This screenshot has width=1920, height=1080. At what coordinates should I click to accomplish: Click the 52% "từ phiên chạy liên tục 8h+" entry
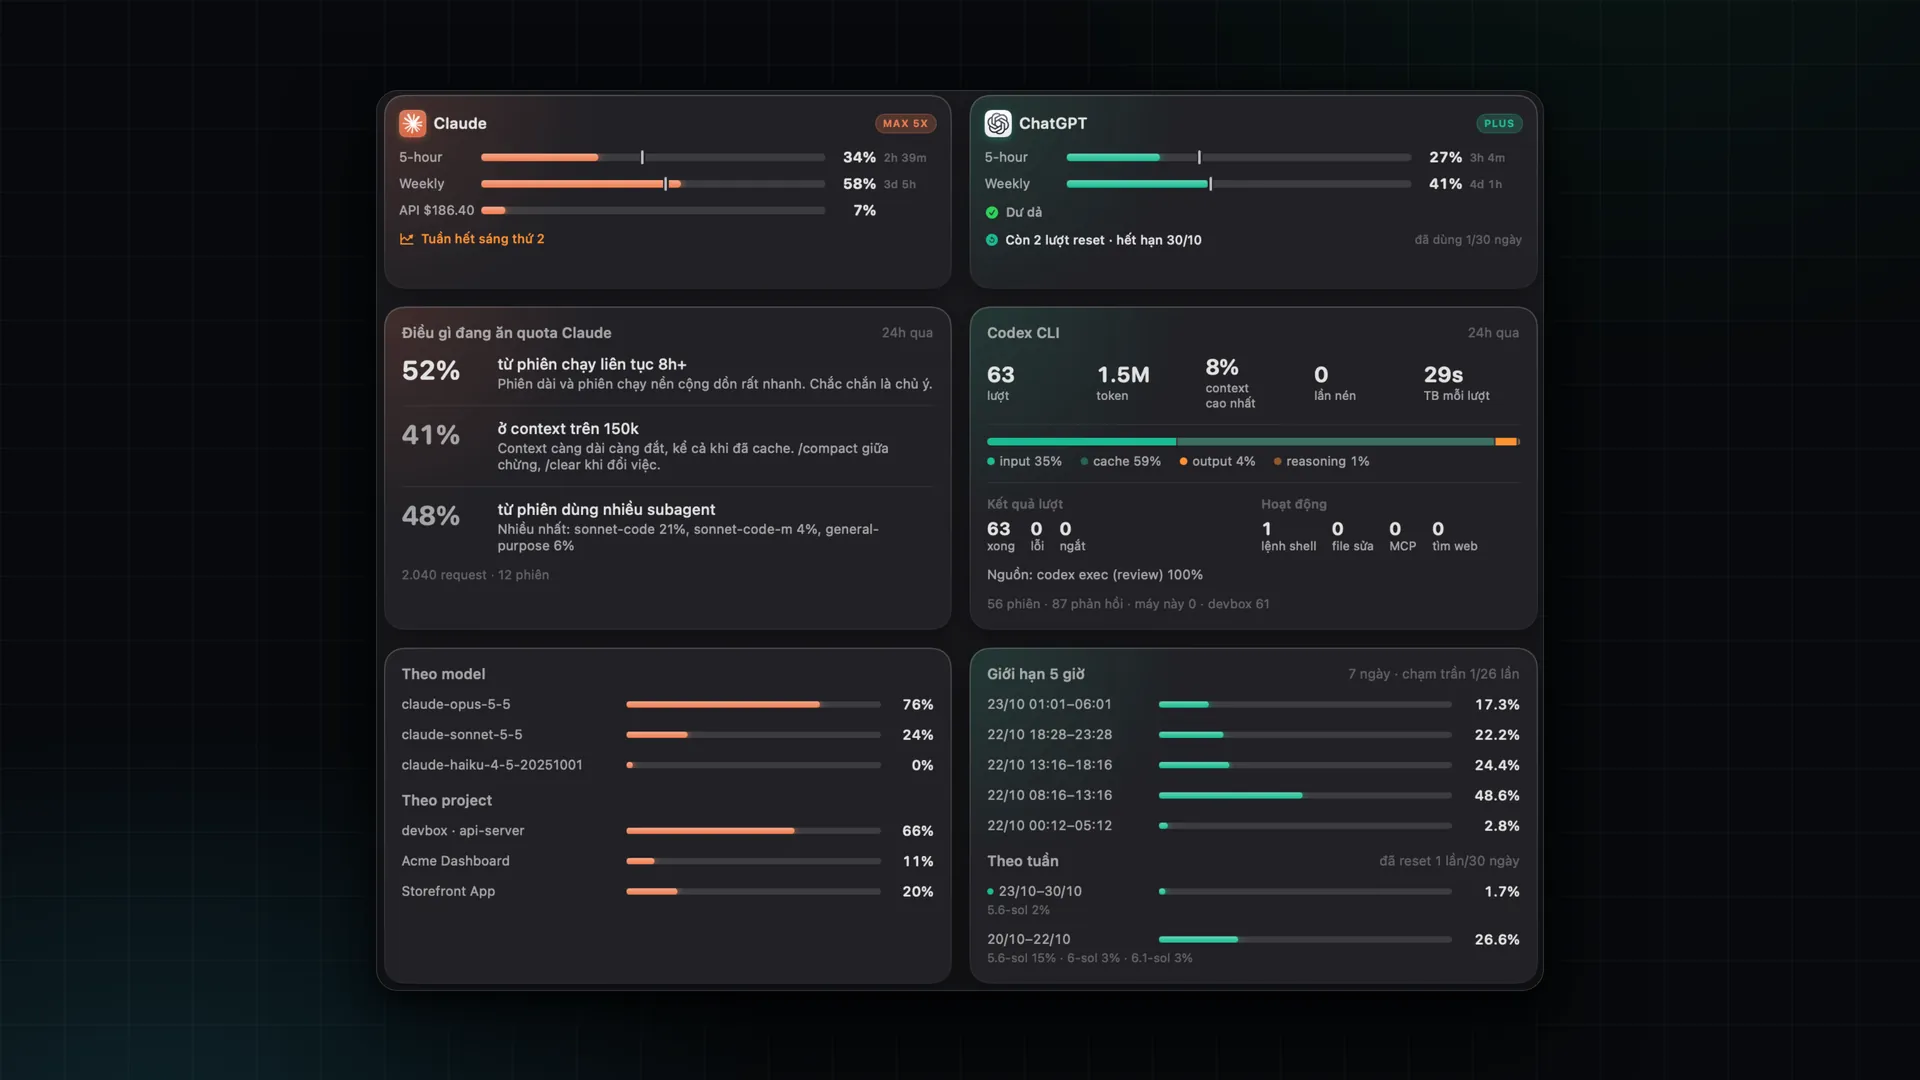click(x=667, y=373)
